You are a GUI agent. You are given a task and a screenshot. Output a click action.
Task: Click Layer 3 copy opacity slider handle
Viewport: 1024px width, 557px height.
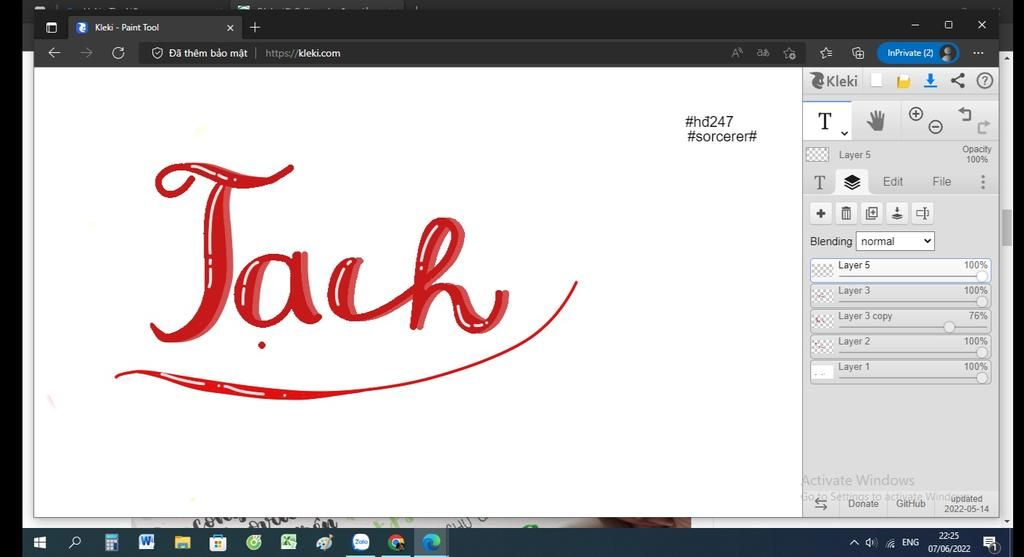949,327
